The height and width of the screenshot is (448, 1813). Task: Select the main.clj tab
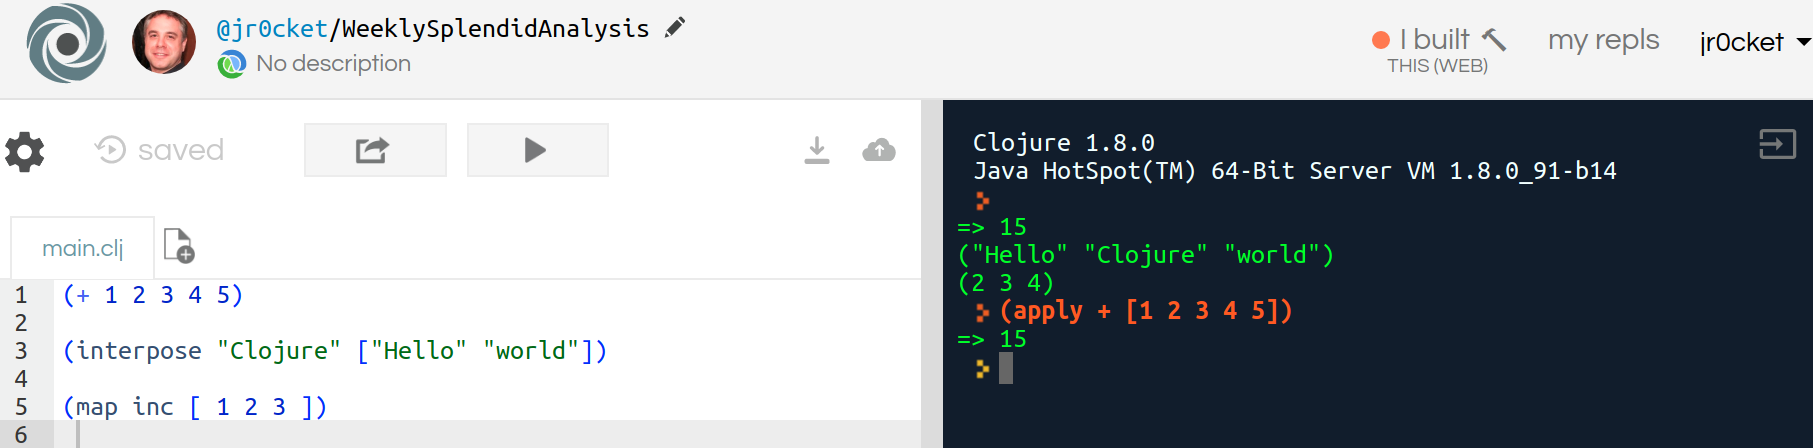pos(83,248)
